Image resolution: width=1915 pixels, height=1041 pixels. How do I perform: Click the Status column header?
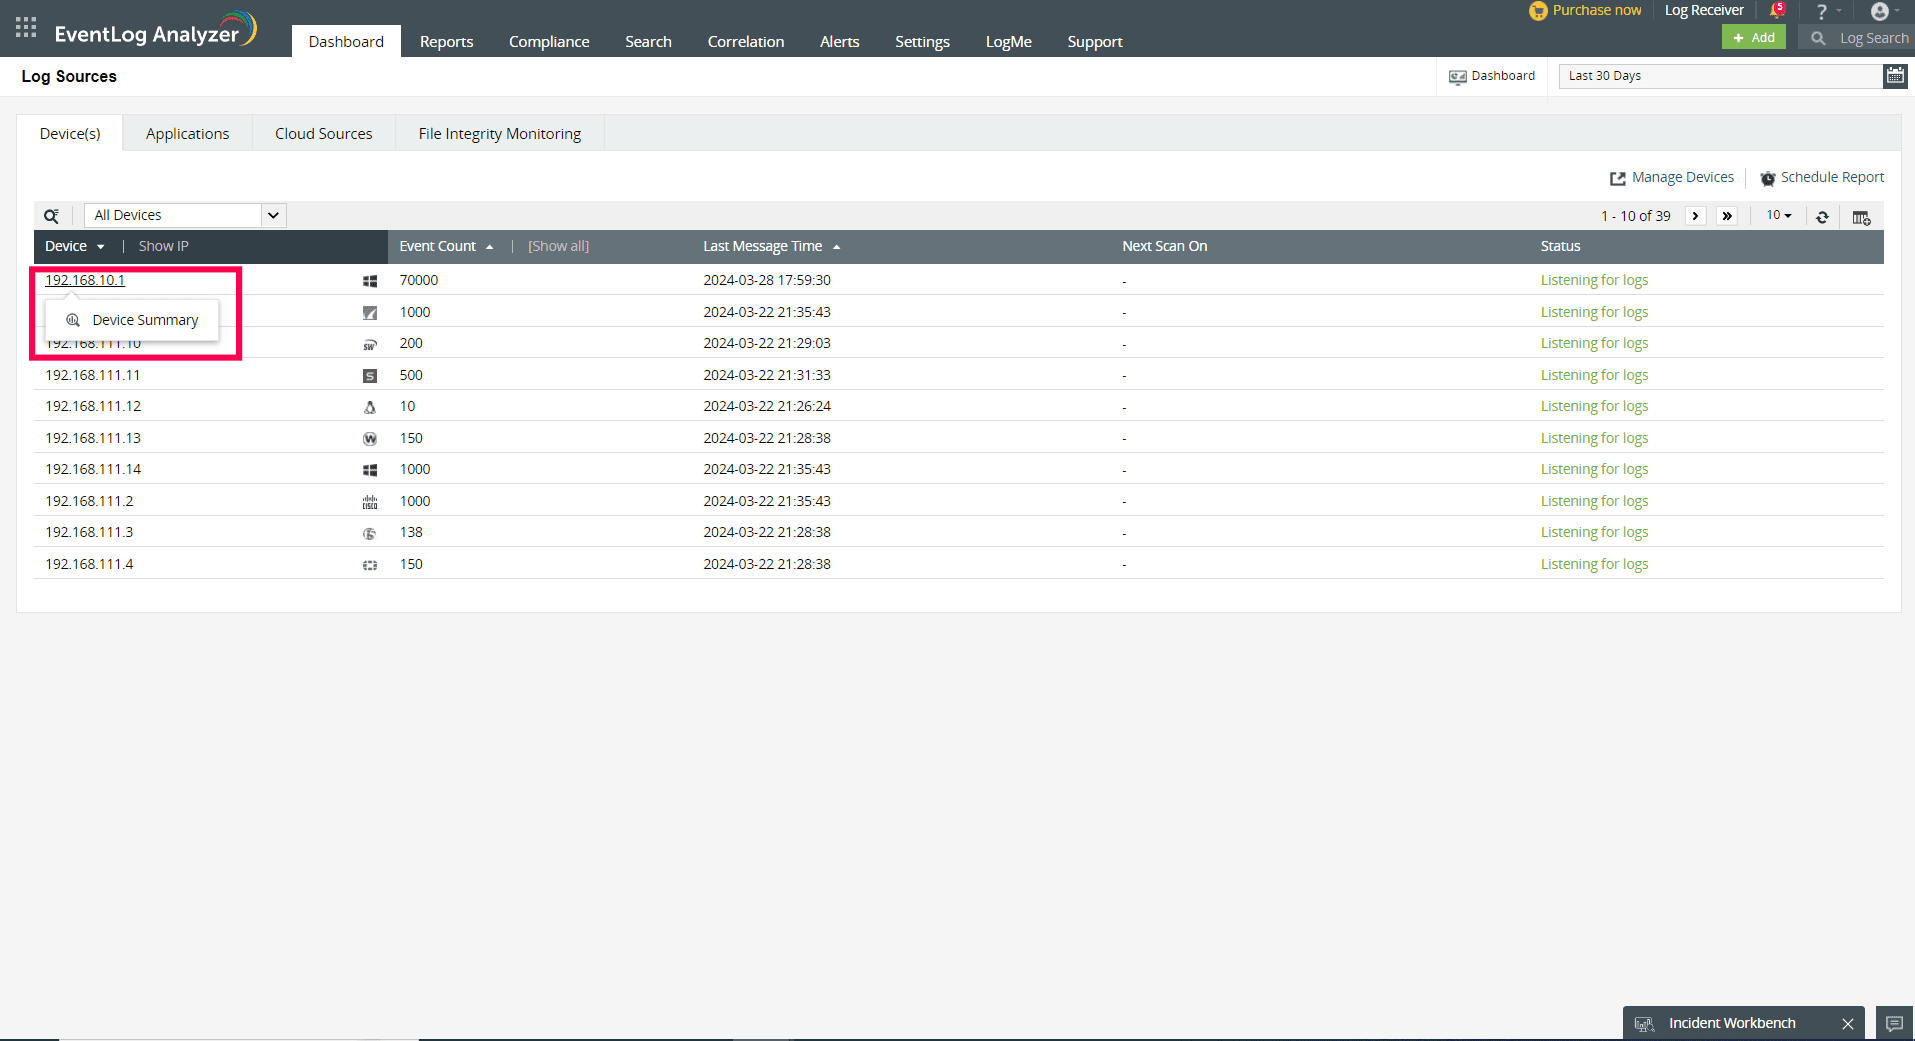pos(1560,246)
